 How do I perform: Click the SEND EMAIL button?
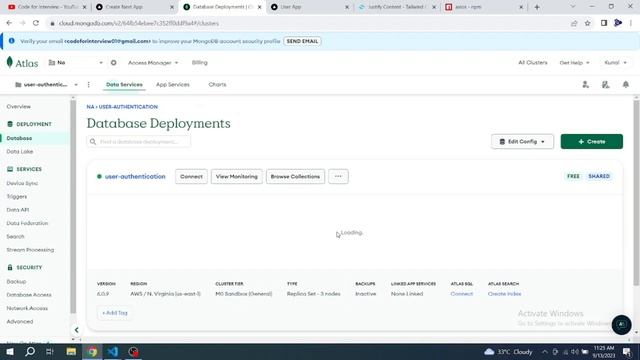302,41
